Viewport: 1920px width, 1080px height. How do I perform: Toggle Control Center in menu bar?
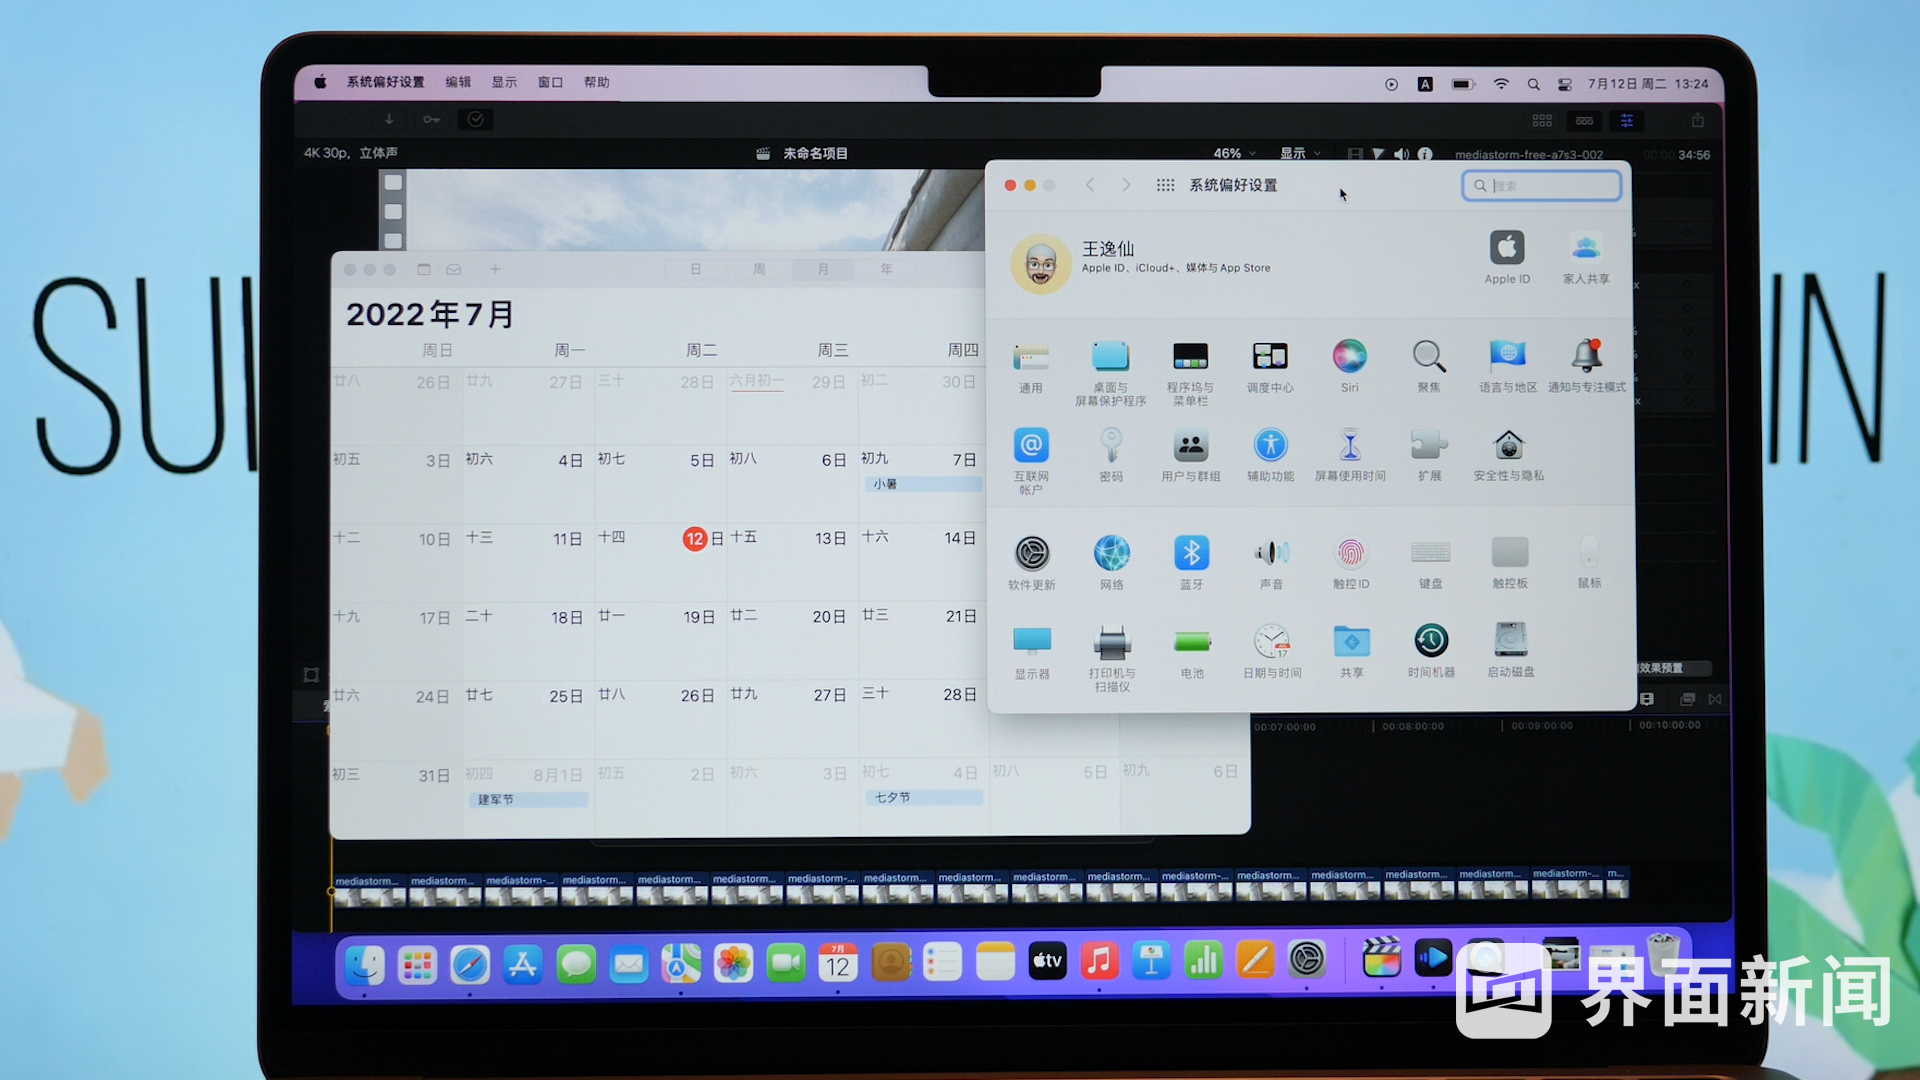pyautogui.click(x=1565, y=84)
